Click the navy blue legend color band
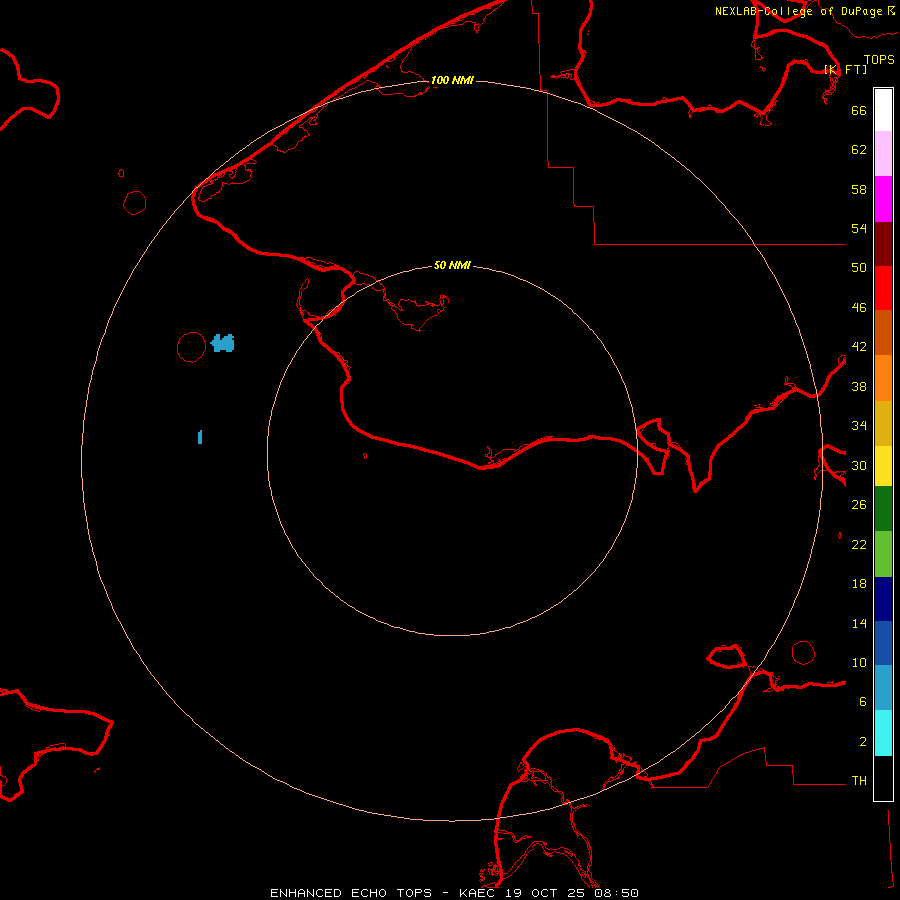900x900 pixels. pyautogui.click(x=883, y=599)
